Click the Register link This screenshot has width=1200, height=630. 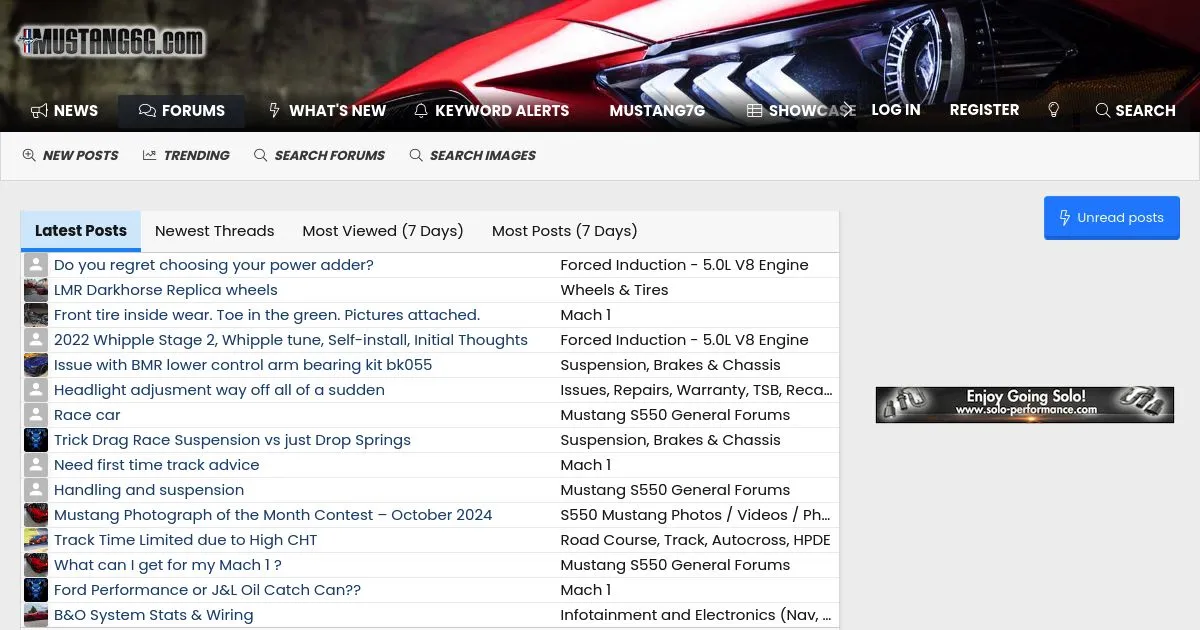coord(984,110)
